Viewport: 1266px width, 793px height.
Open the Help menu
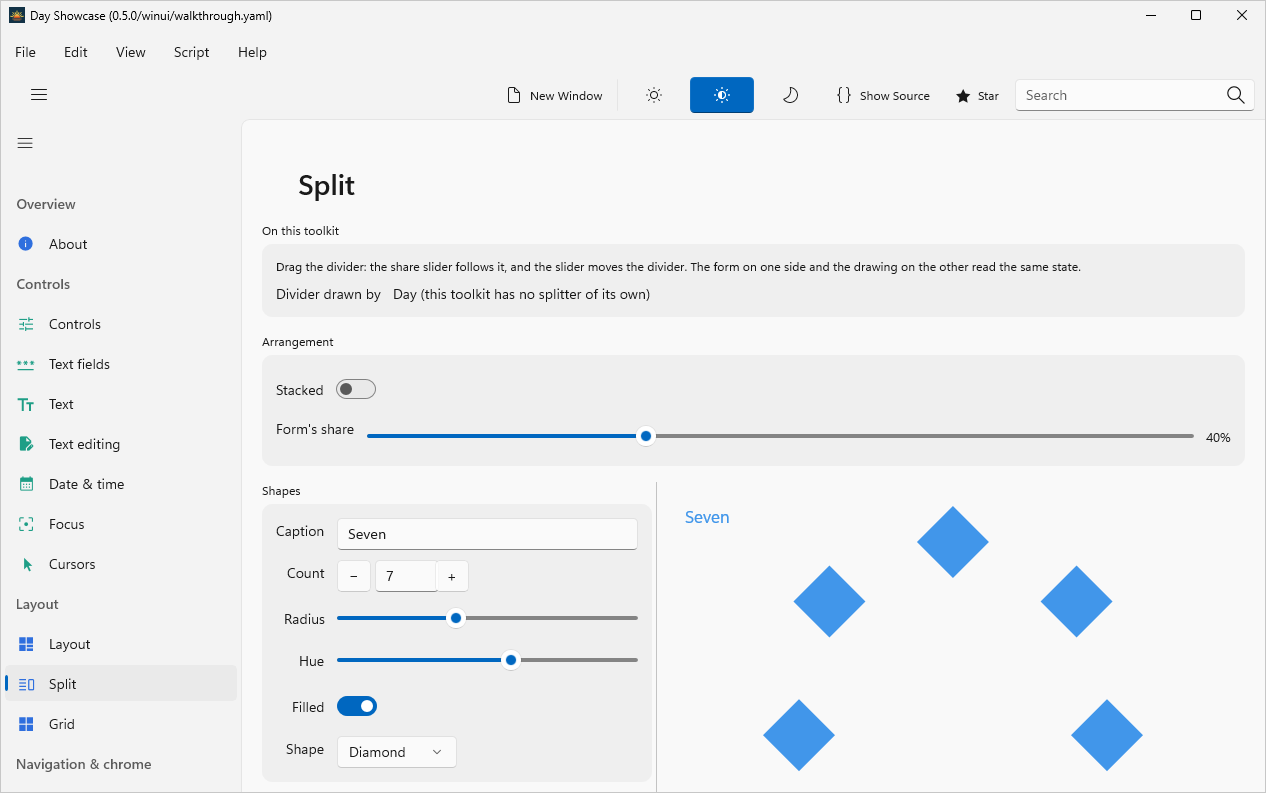(x=252, y=52)
